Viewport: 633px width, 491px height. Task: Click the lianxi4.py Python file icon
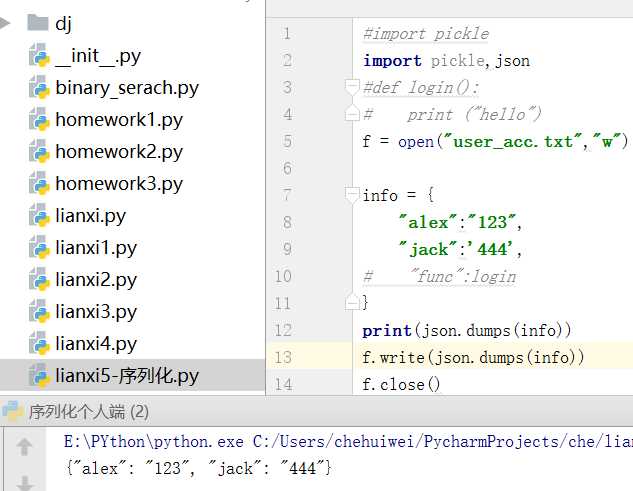point(39,342)
